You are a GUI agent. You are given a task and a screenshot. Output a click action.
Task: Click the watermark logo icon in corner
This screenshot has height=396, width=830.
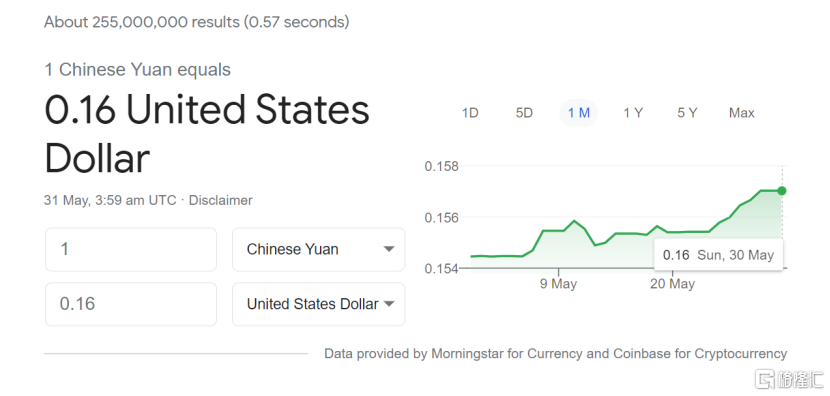coord(765,378)
